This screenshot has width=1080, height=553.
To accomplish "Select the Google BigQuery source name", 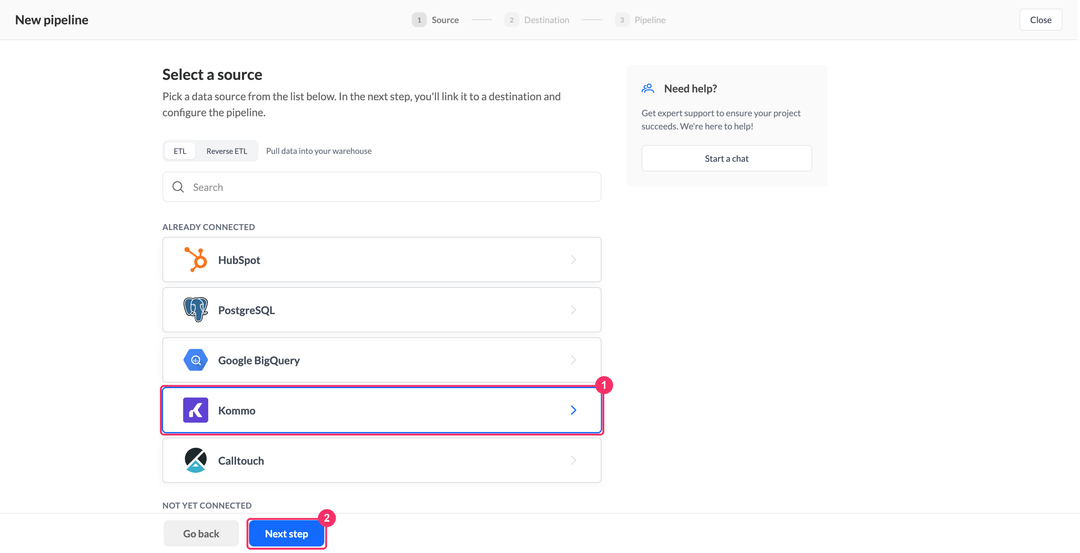I will click(x=259, y=360).
